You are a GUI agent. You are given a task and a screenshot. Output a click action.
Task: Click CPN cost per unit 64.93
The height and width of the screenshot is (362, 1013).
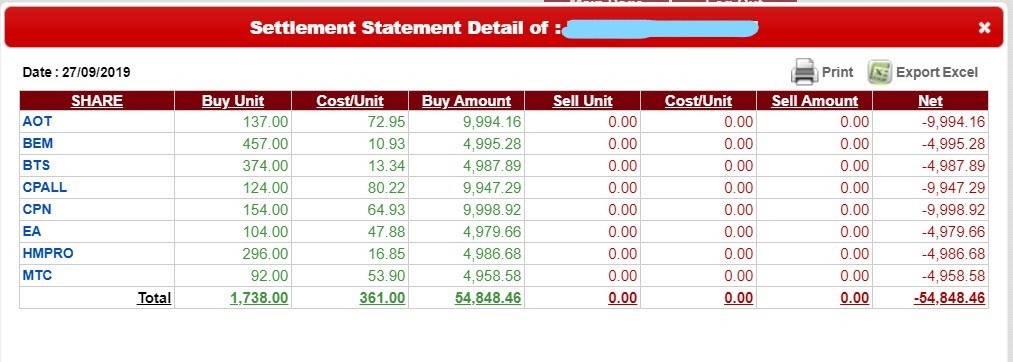[386, 210]
